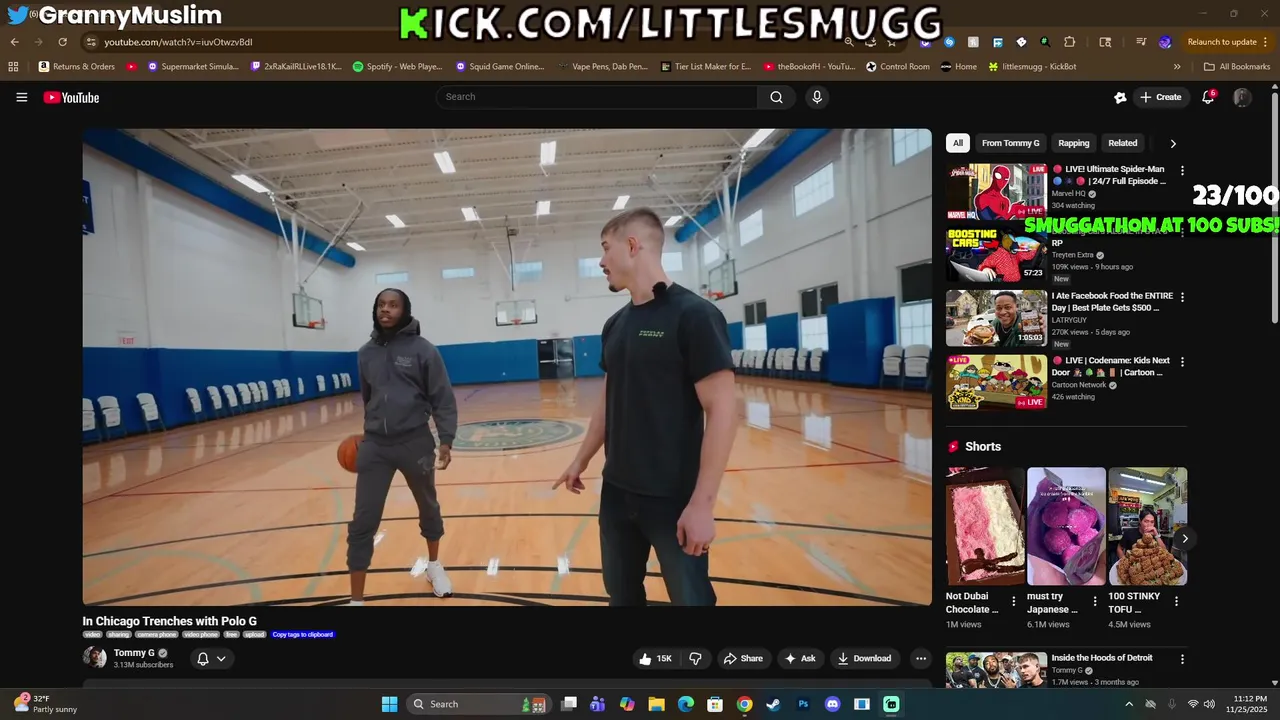Expand the subscription notification bell dropdown
This screenshot has height=720, width=1280.
211,658
